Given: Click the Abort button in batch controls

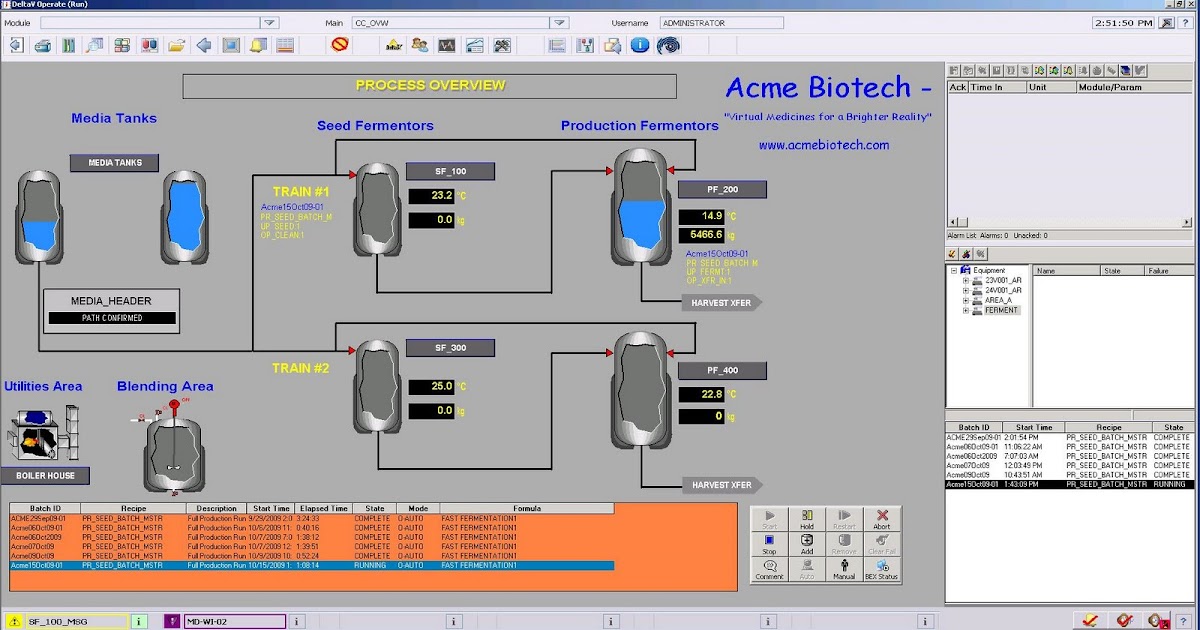Looking at the screenshot, I should click(882, 516).
